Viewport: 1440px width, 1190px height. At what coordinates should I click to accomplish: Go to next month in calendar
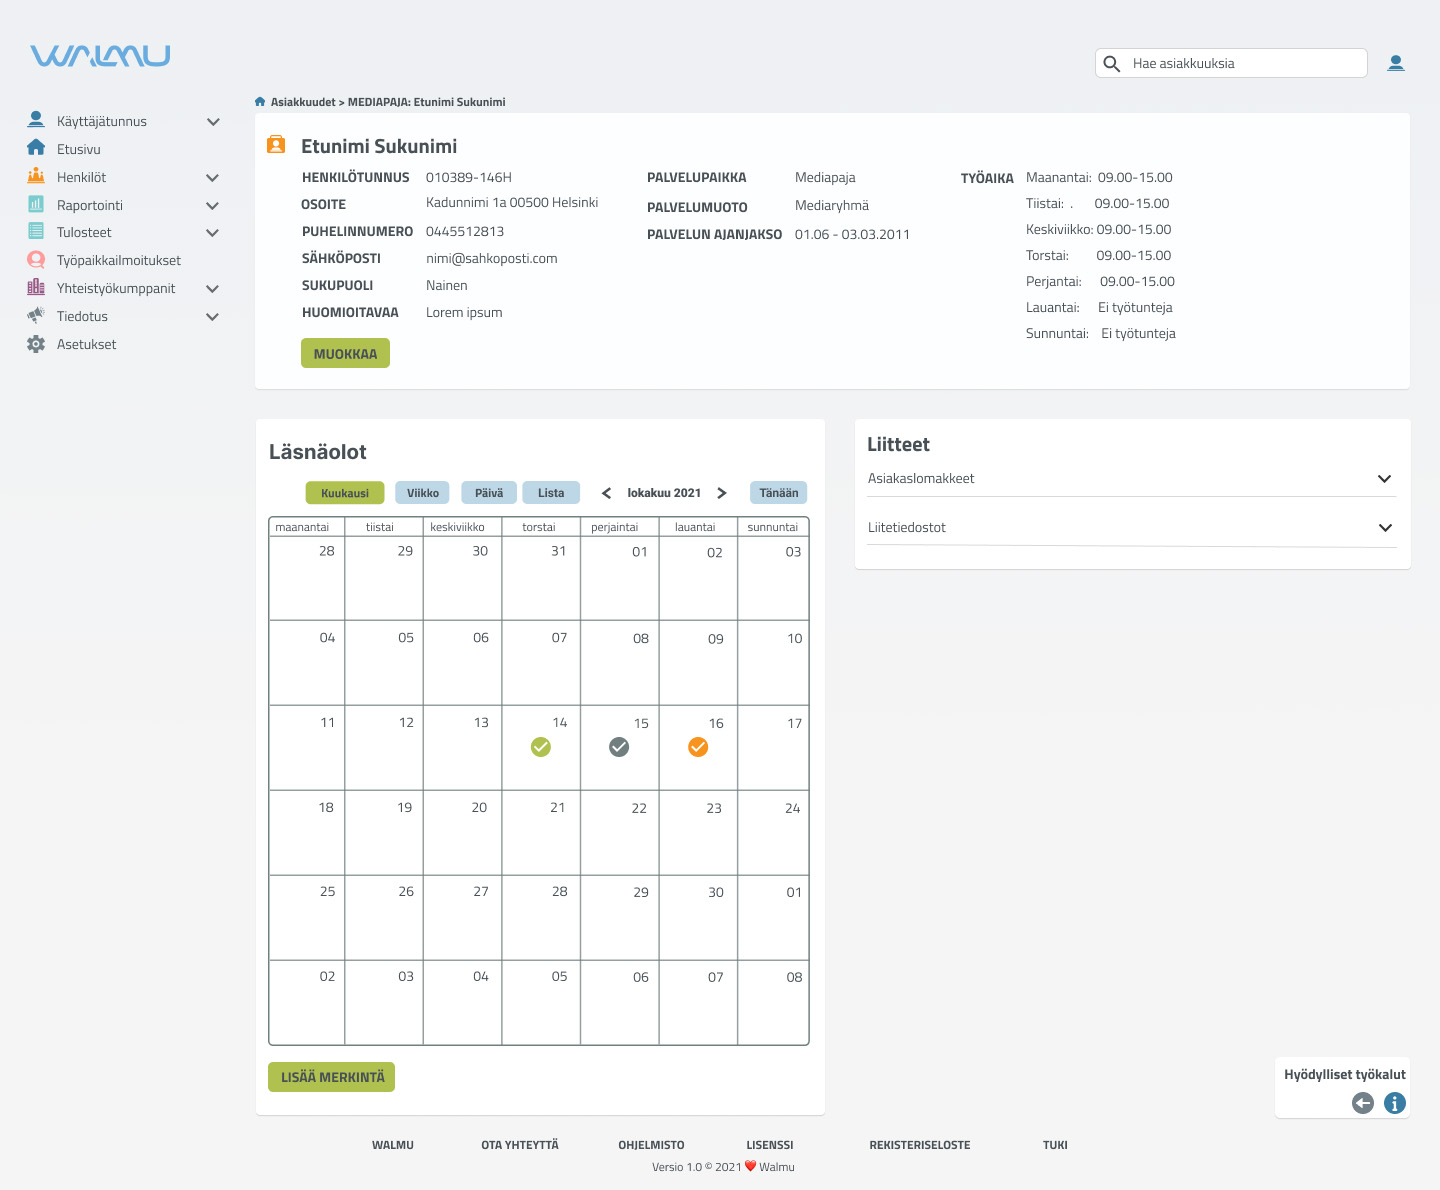point(722,493)
